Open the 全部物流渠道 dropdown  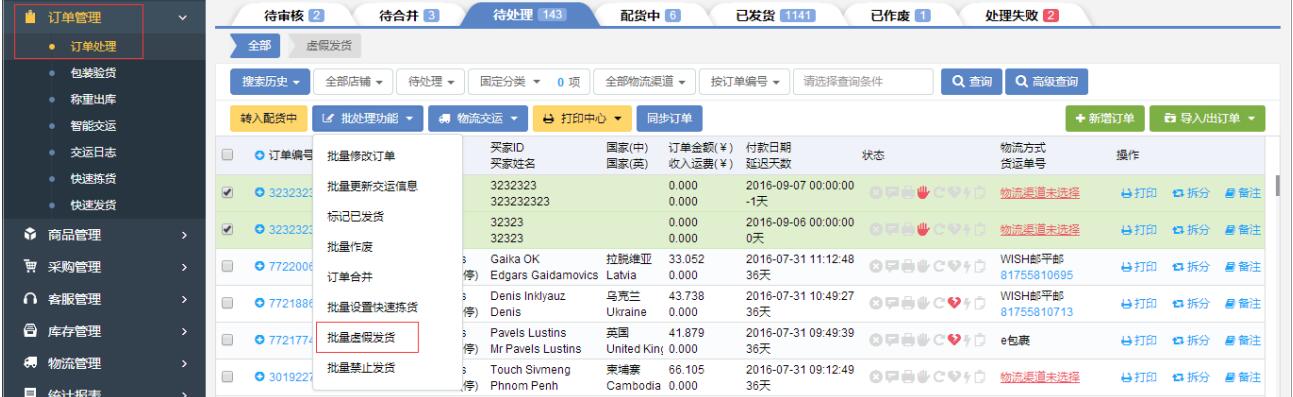coord(645,81)
